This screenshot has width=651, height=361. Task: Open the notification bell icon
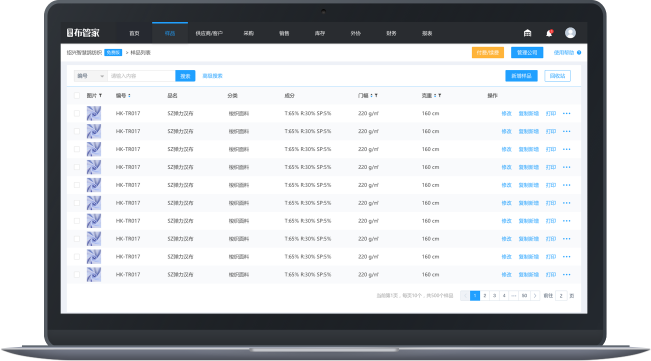(x=549, y=33)
